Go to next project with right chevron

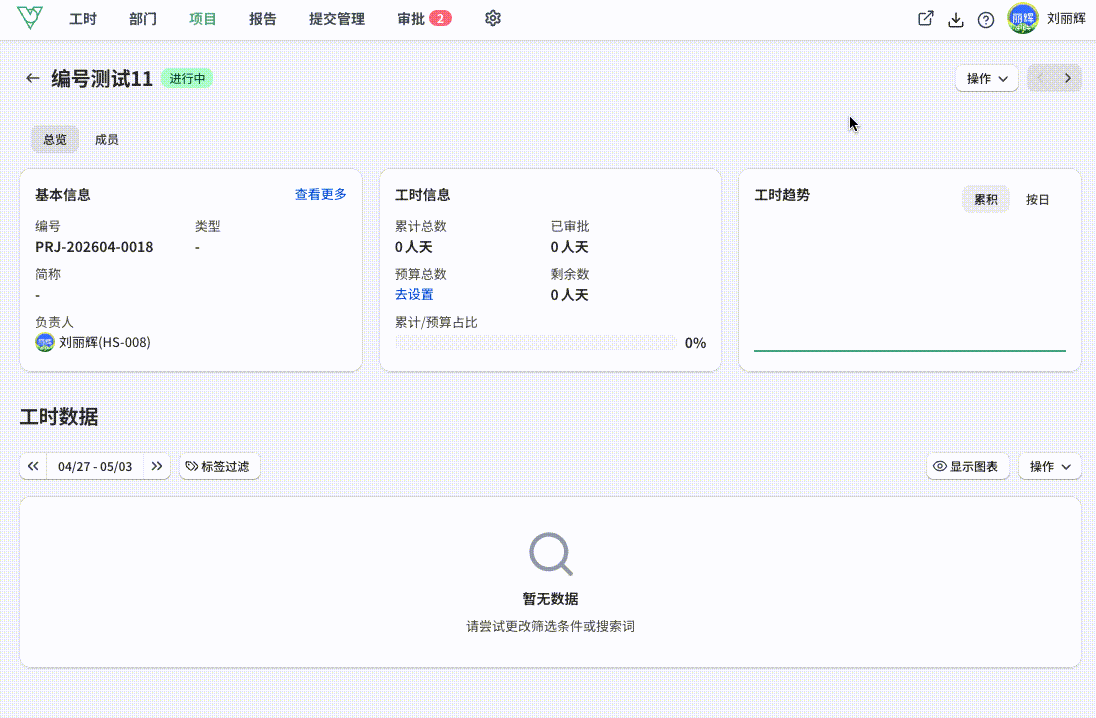point(1068,78)
